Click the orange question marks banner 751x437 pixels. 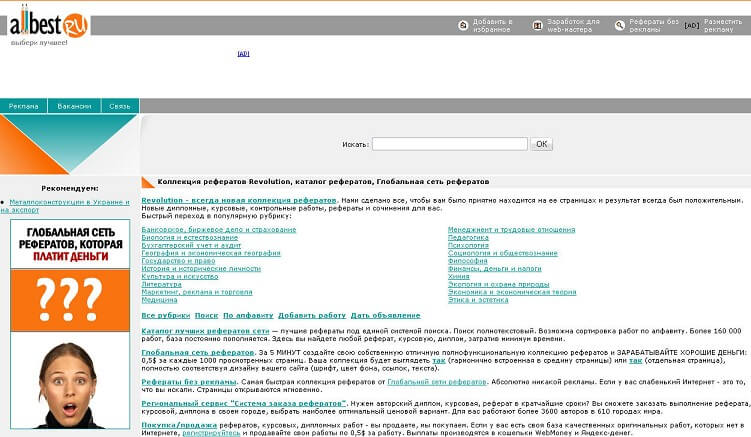(x=70, y=300)
